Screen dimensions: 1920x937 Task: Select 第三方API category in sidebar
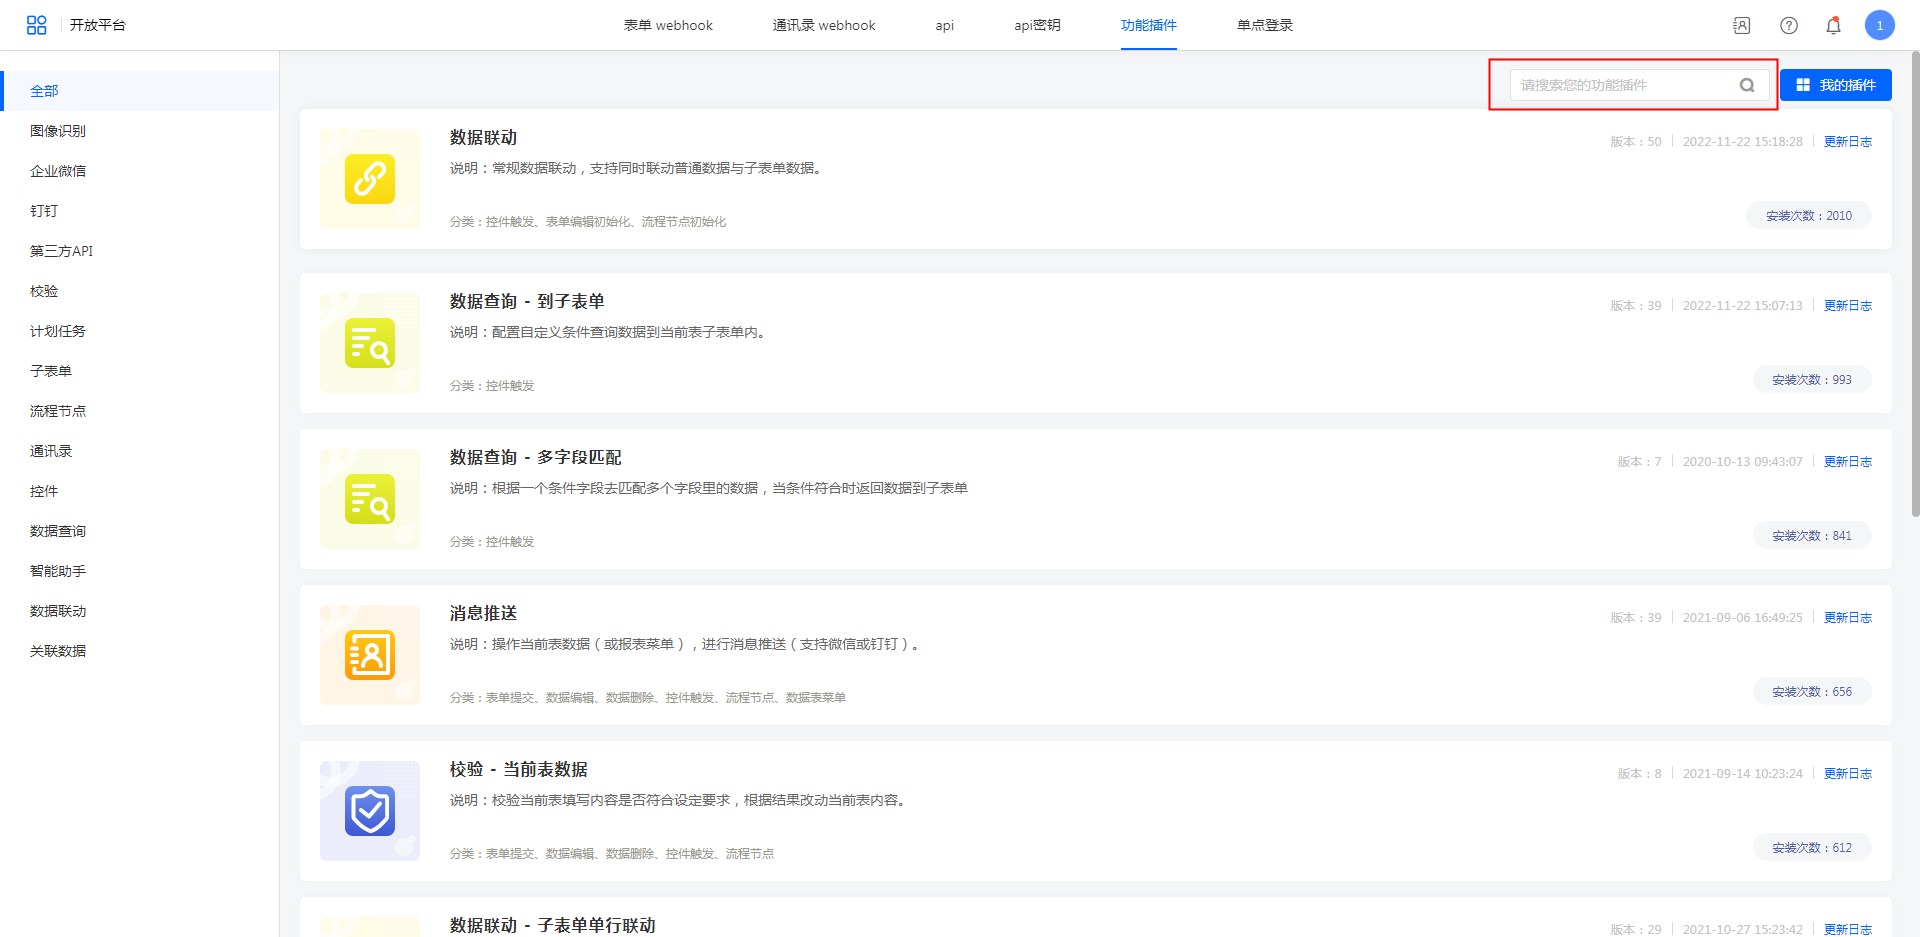point(61,251)
